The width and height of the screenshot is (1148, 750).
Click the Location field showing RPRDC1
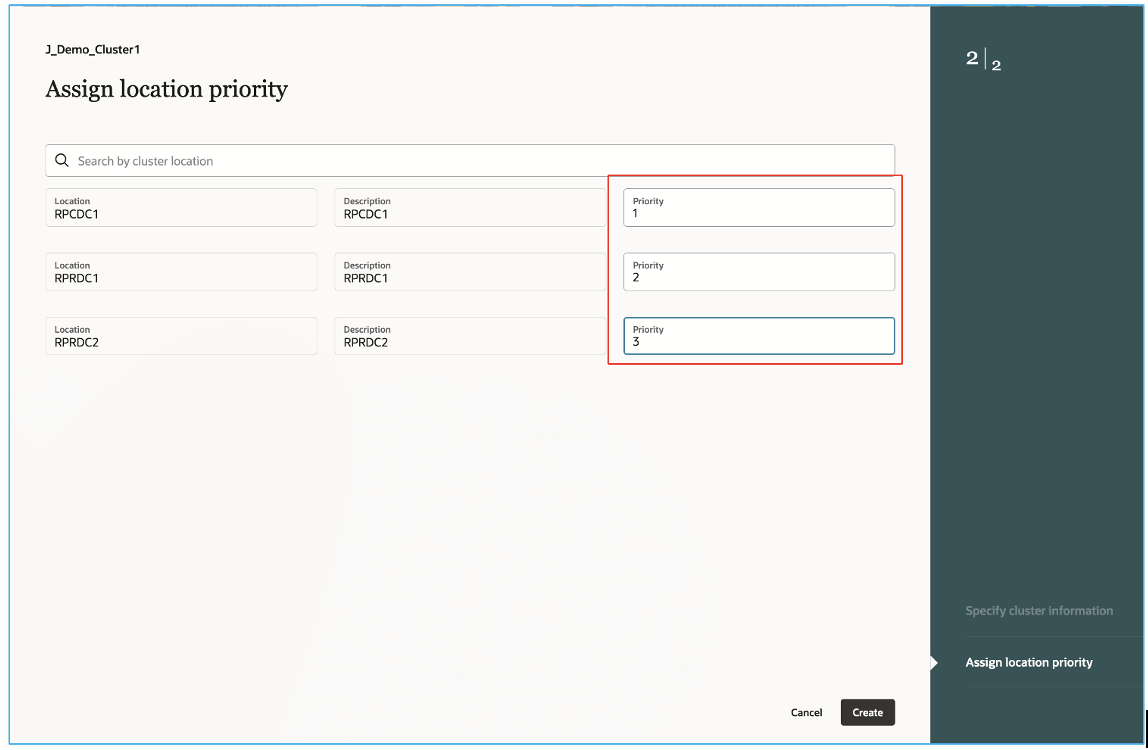180,271
